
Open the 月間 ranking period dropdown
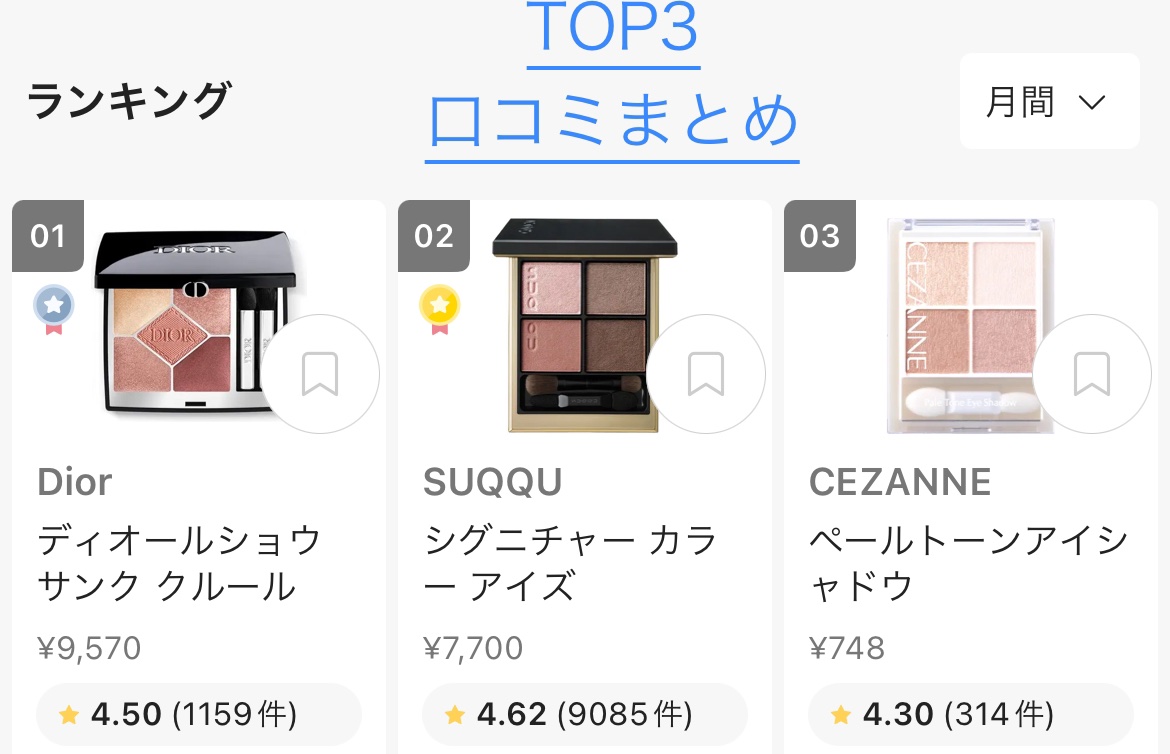click(1049, 100)
